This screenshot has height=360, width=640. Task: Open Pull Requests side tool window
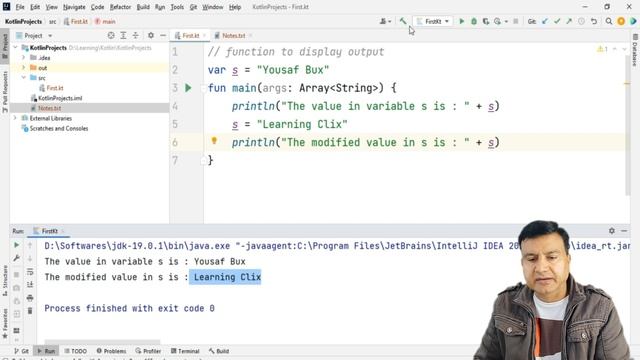pyautogui.click(x=5, y=92)
